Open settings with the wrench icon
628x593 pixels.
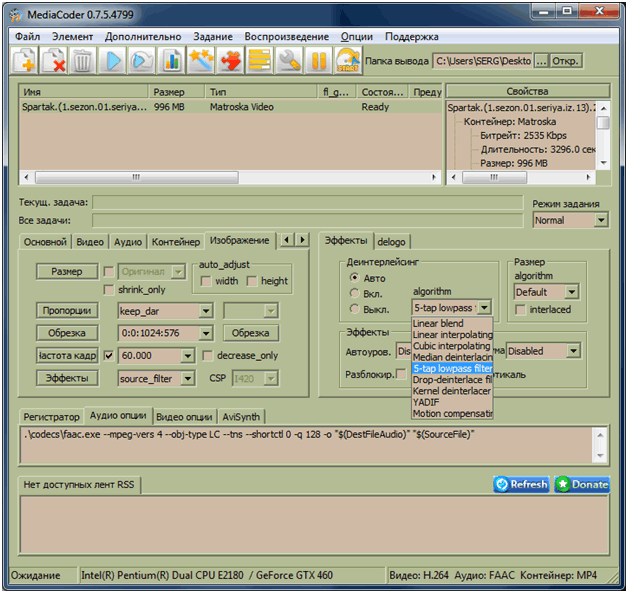(x=290, y=61)
